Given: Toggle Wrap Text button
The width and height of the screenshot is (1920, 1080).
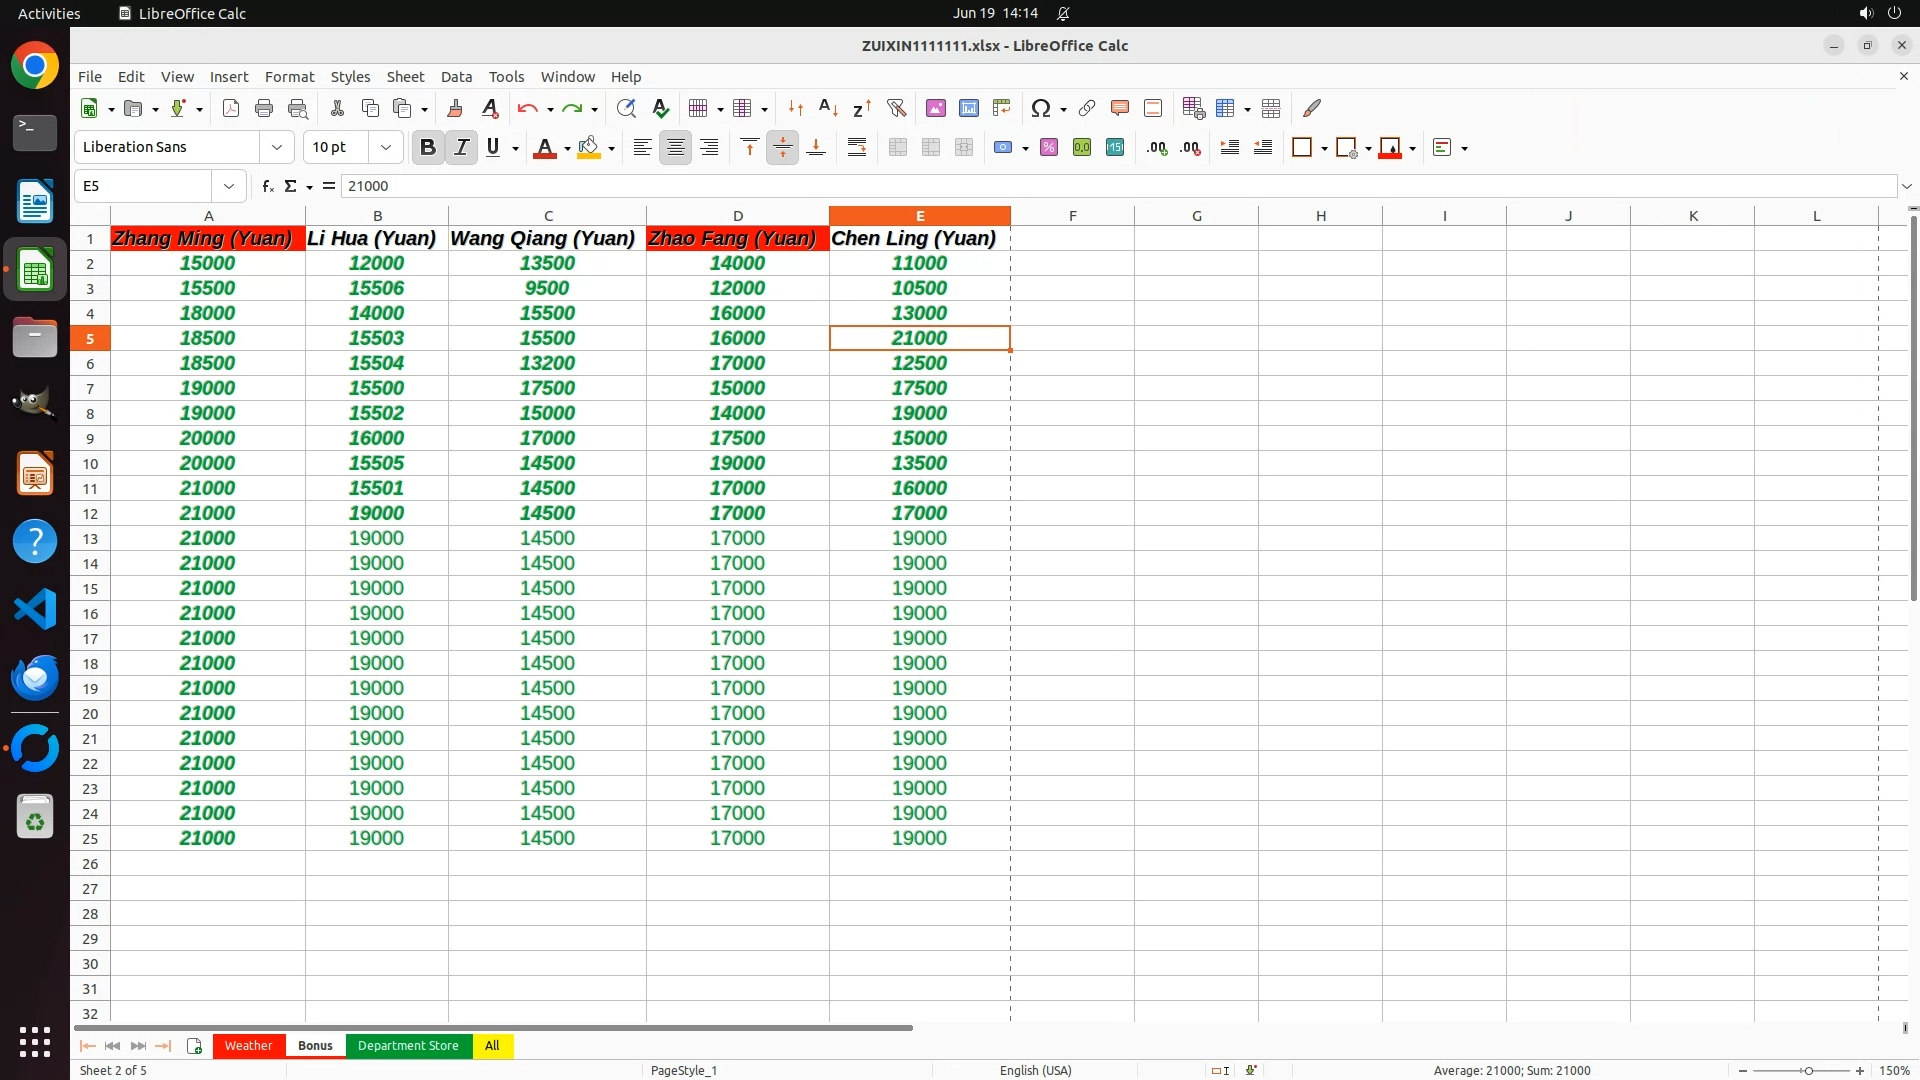Looking at the screenshot, I should tap(857, 147).
